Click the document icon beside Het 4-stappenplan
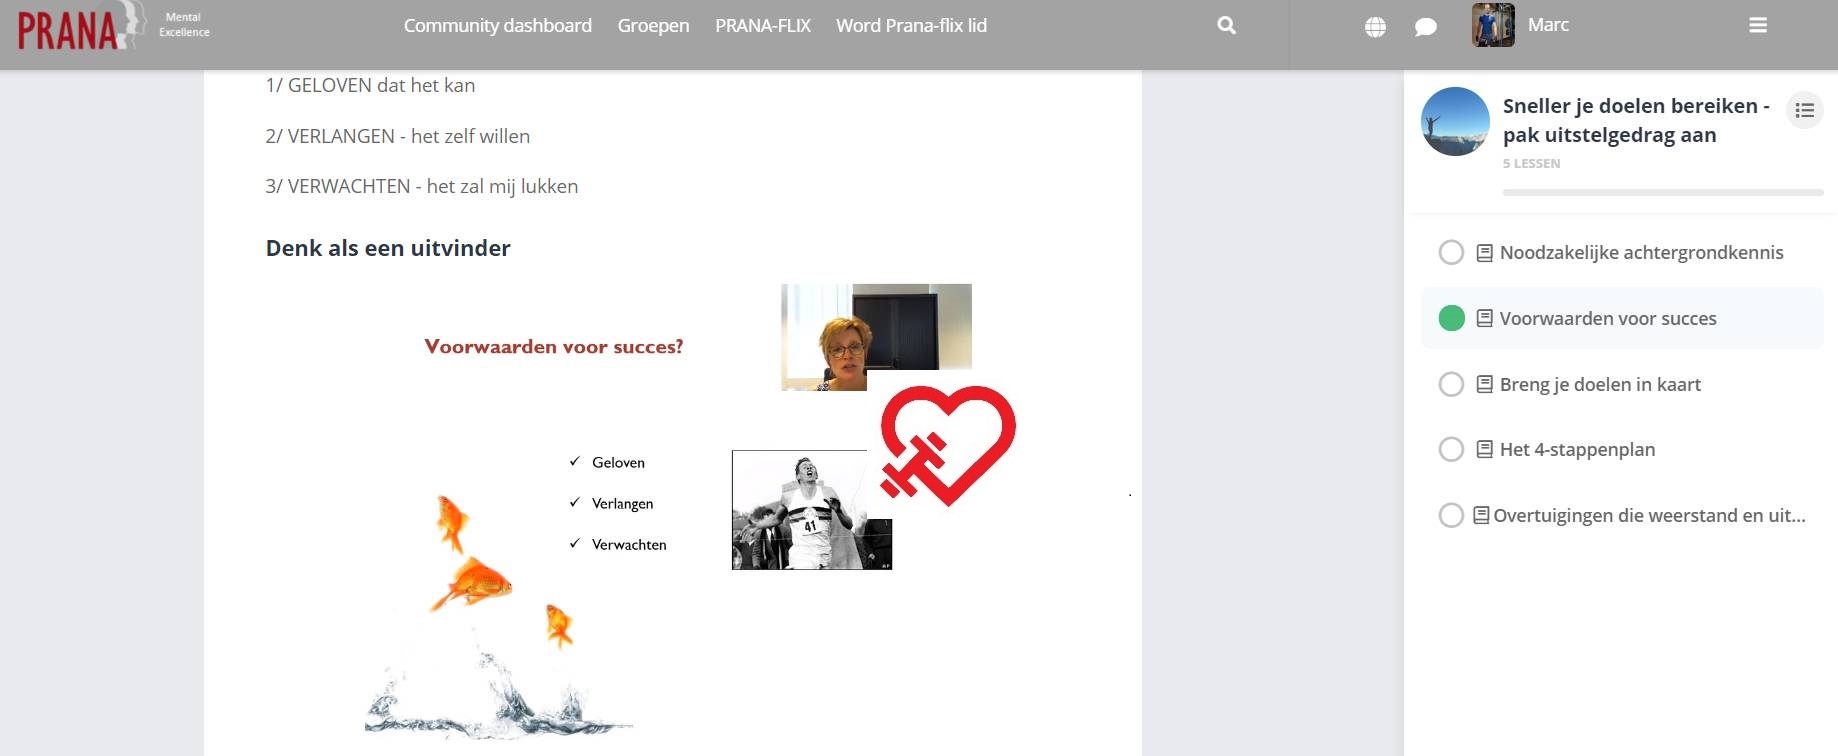 pos(1485,450)
